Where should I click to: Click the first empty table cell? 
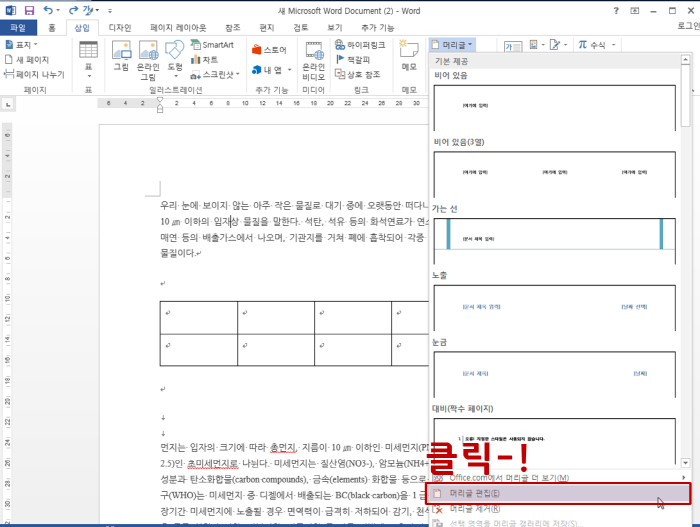(x=199, y=318)
